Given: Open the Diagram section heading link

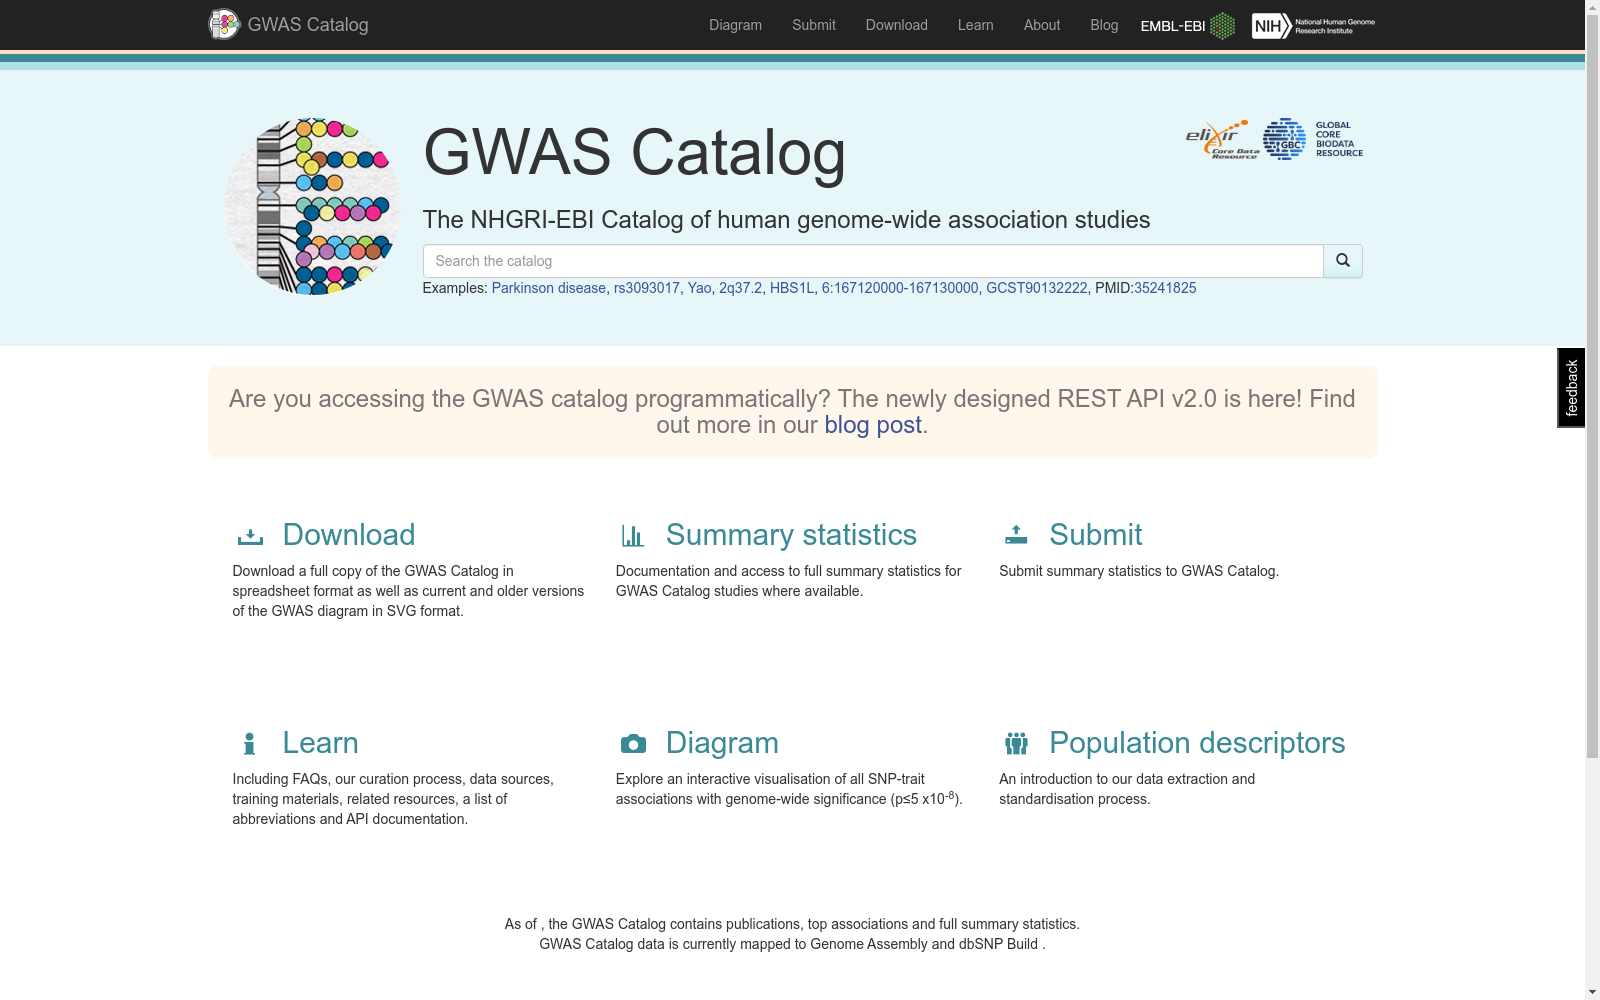Looking at the screenshot, I should (x=722, y=743).
